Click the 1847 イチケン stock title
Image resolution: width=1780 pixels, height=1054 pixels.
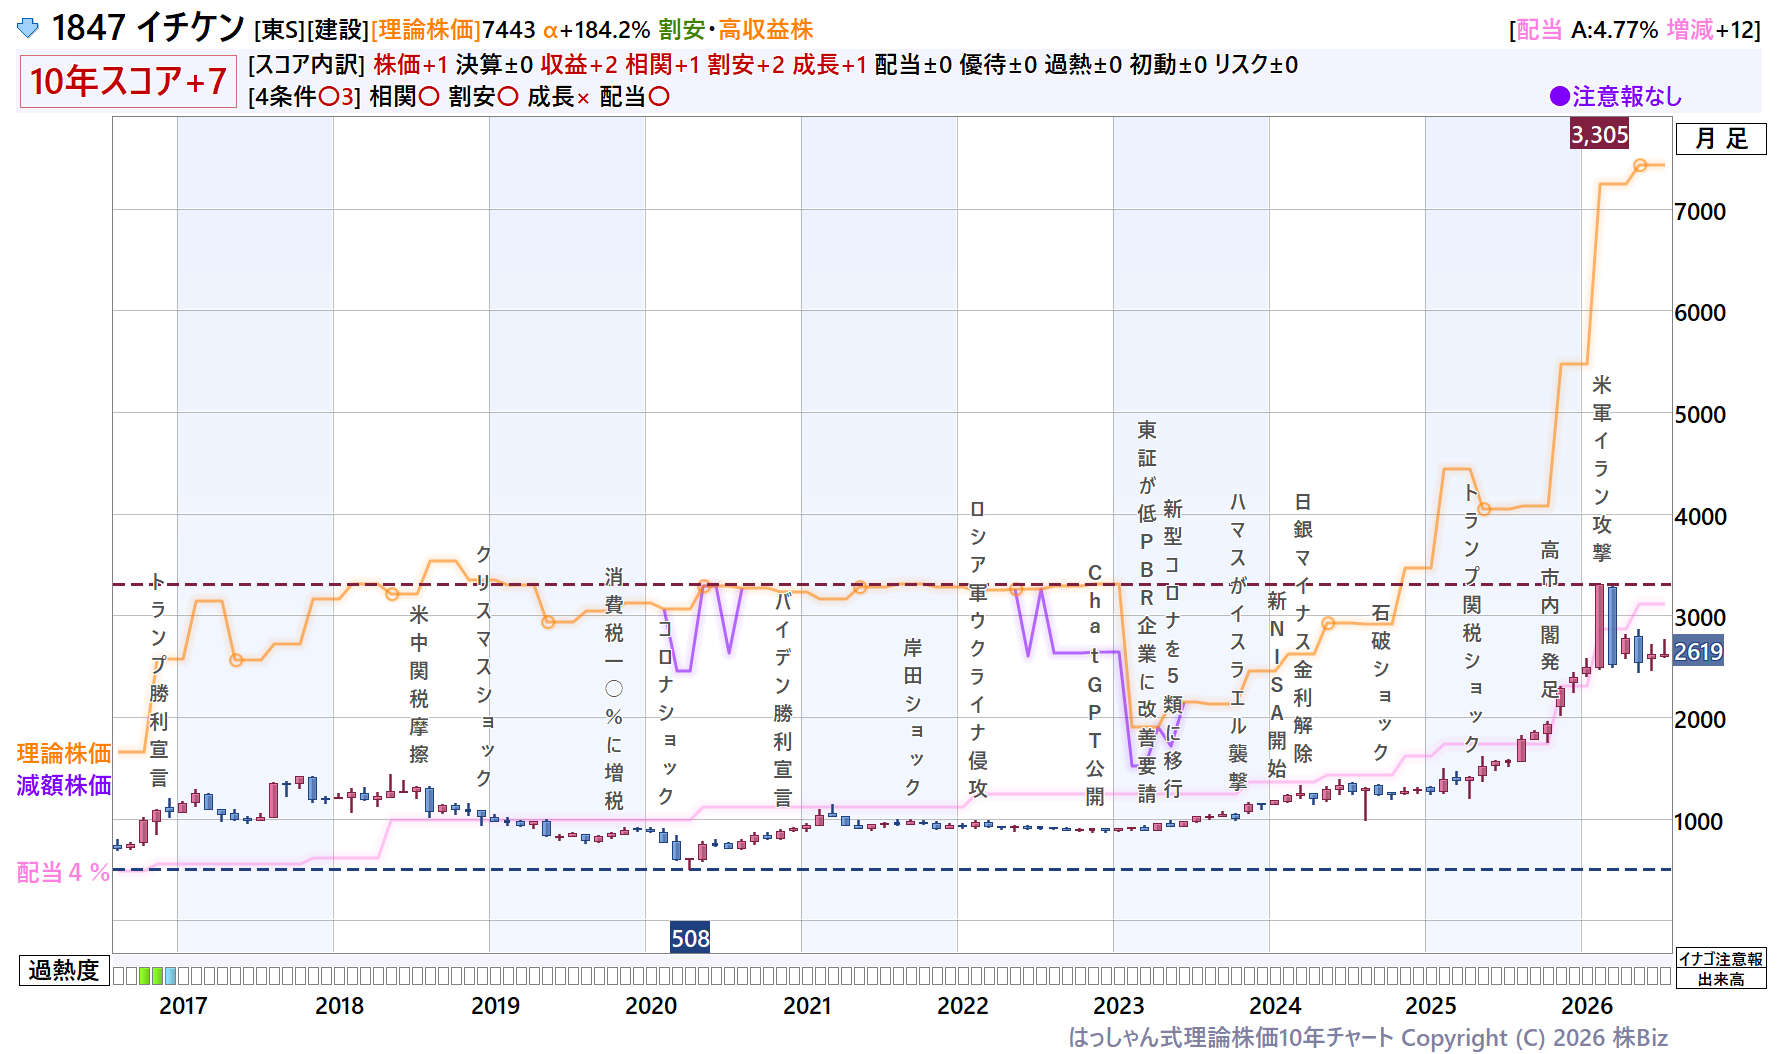tap(148, 28)
